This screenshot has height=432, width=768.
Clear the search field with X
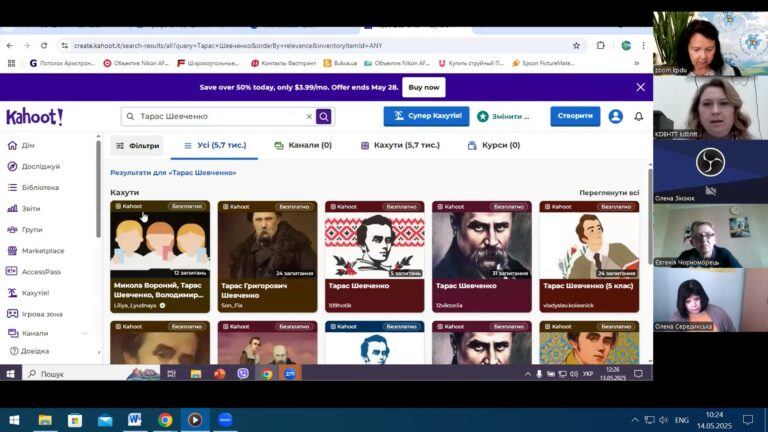click(308, 117)
